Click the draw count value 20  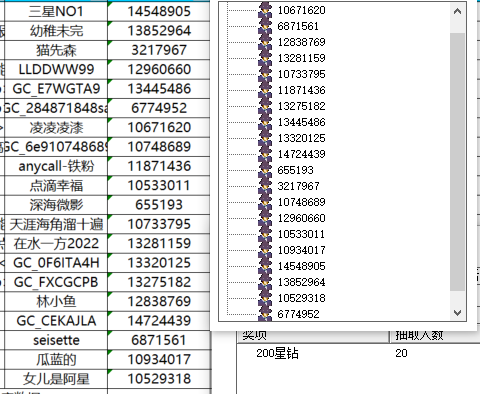[401, 353]
